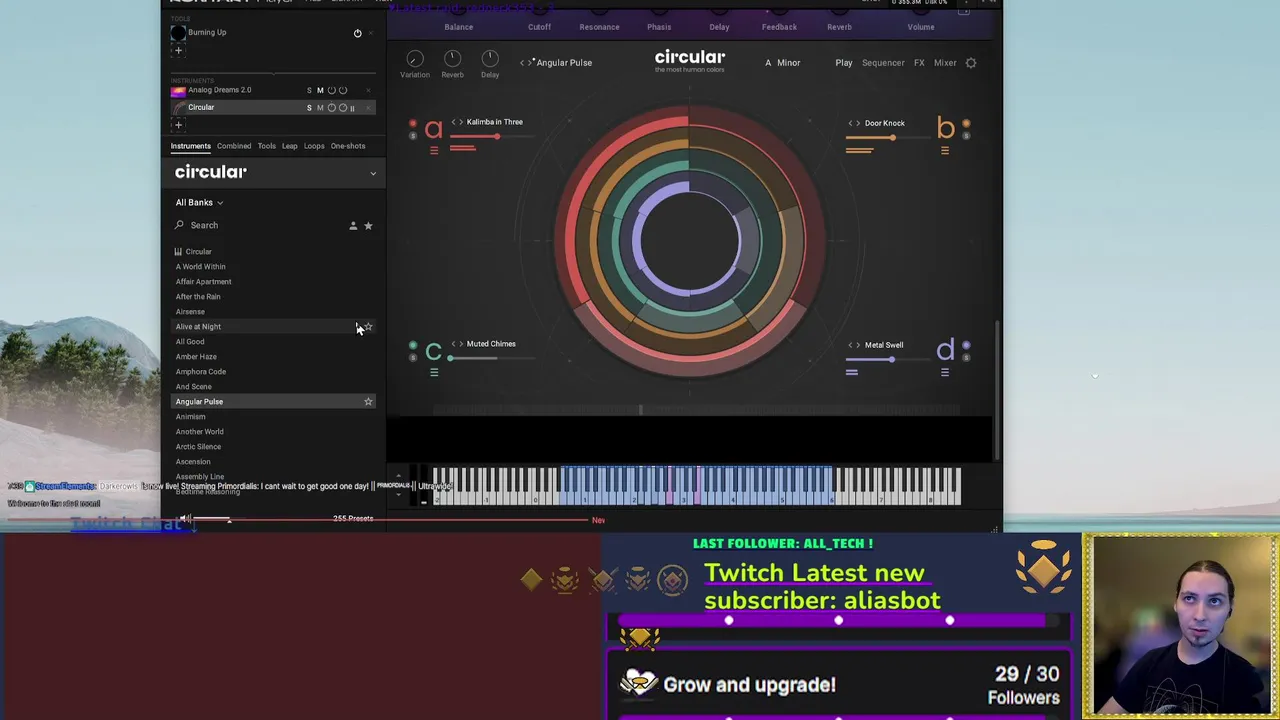Image resolution: width=1280 pixels, height=720 pixels.
Task: Favorite the Alive at Night preset
Action: pos(368,327)
